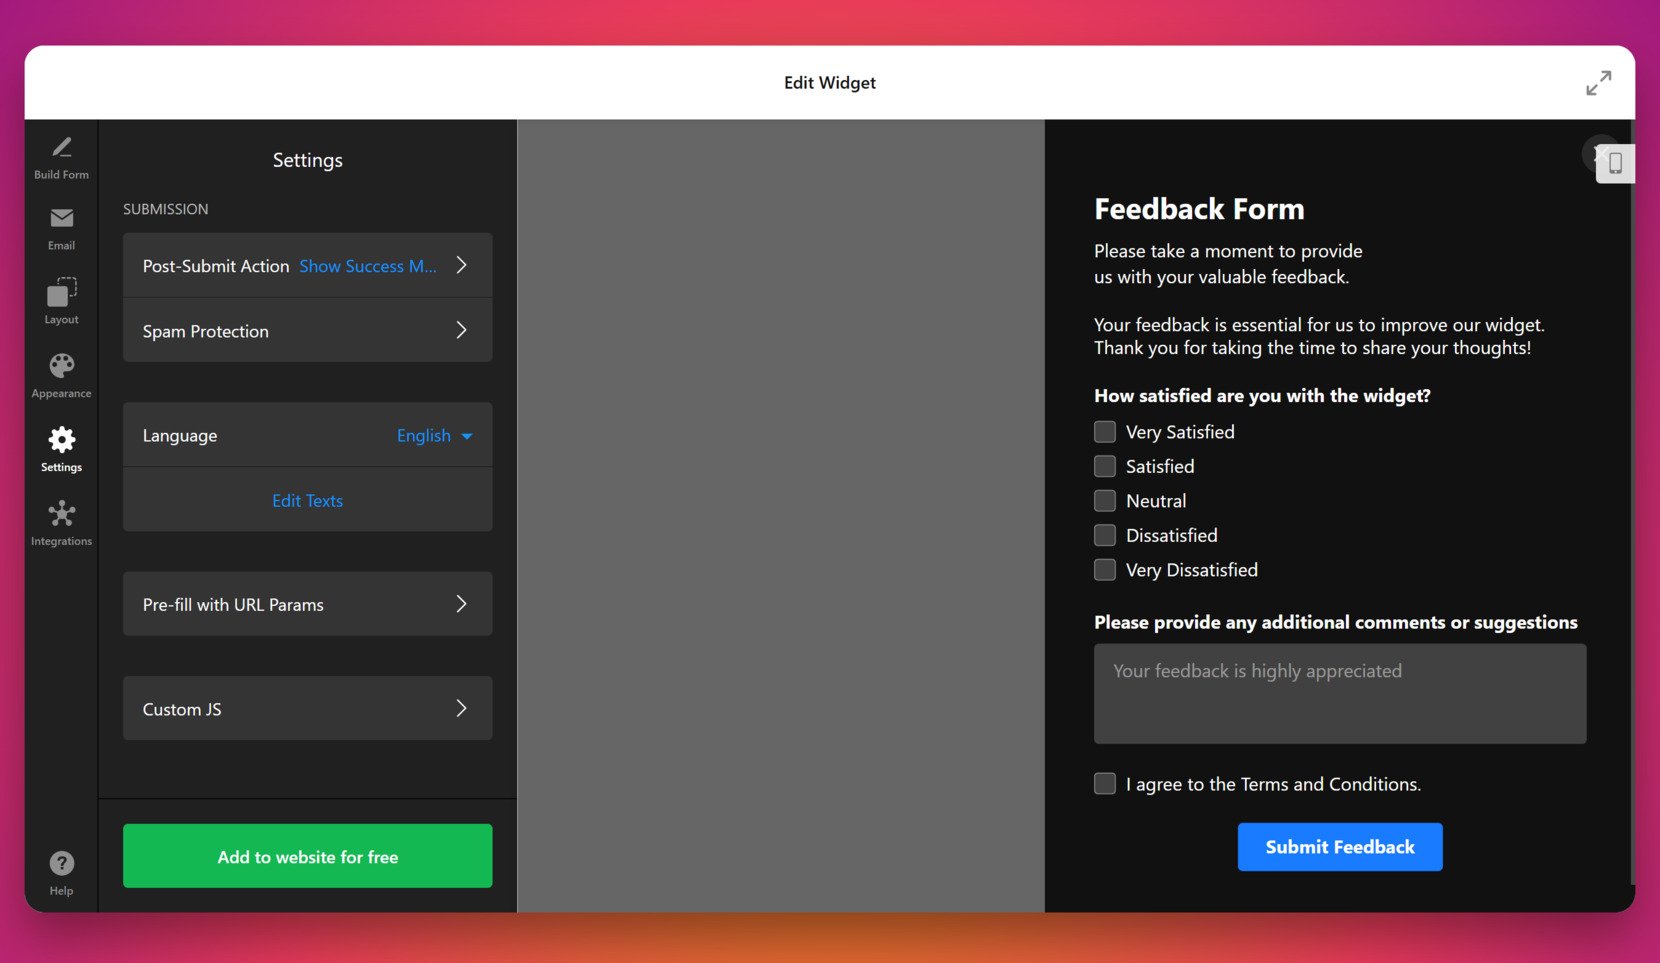This screenshot has height=963, width=1660.
Task: Check the Very Satisfied option
Action: pyautogui.click(x=1105, y=432)
